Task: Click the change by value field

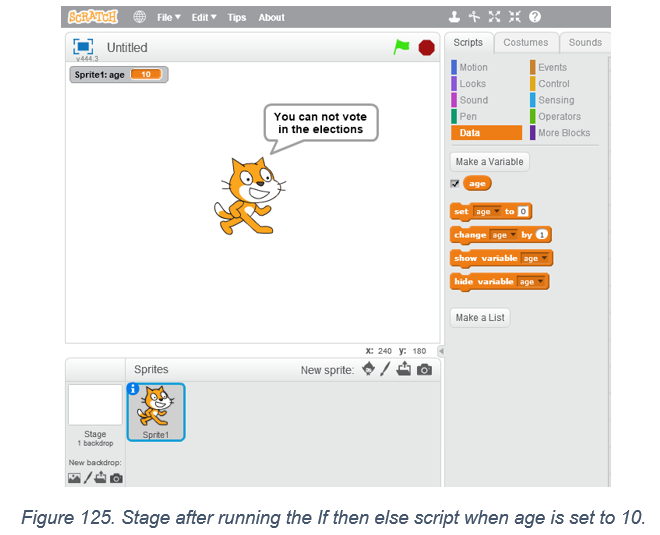Action: click(x=542, y=235)
